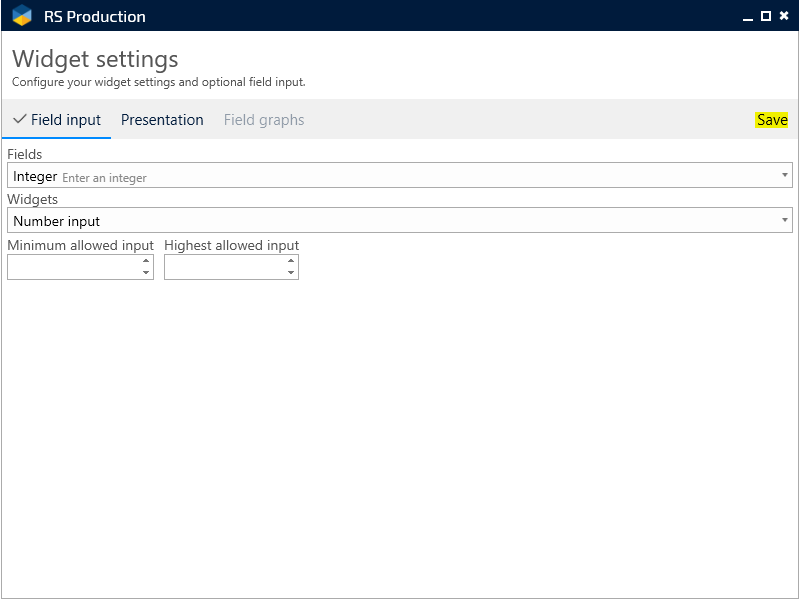Viewport: 800px width, 600px height.
Task: Close the Widget settings window
Action: pos(784,16)
